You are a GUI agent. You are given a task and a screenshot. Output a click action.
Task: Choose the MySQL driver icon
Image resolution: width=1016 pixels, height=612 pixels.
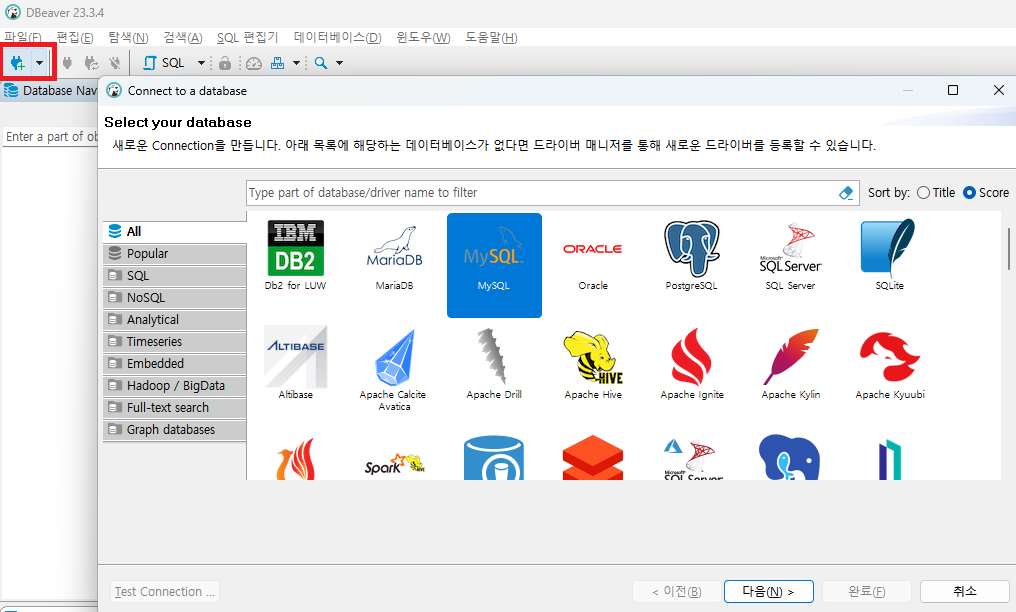(x=494, y=266)
